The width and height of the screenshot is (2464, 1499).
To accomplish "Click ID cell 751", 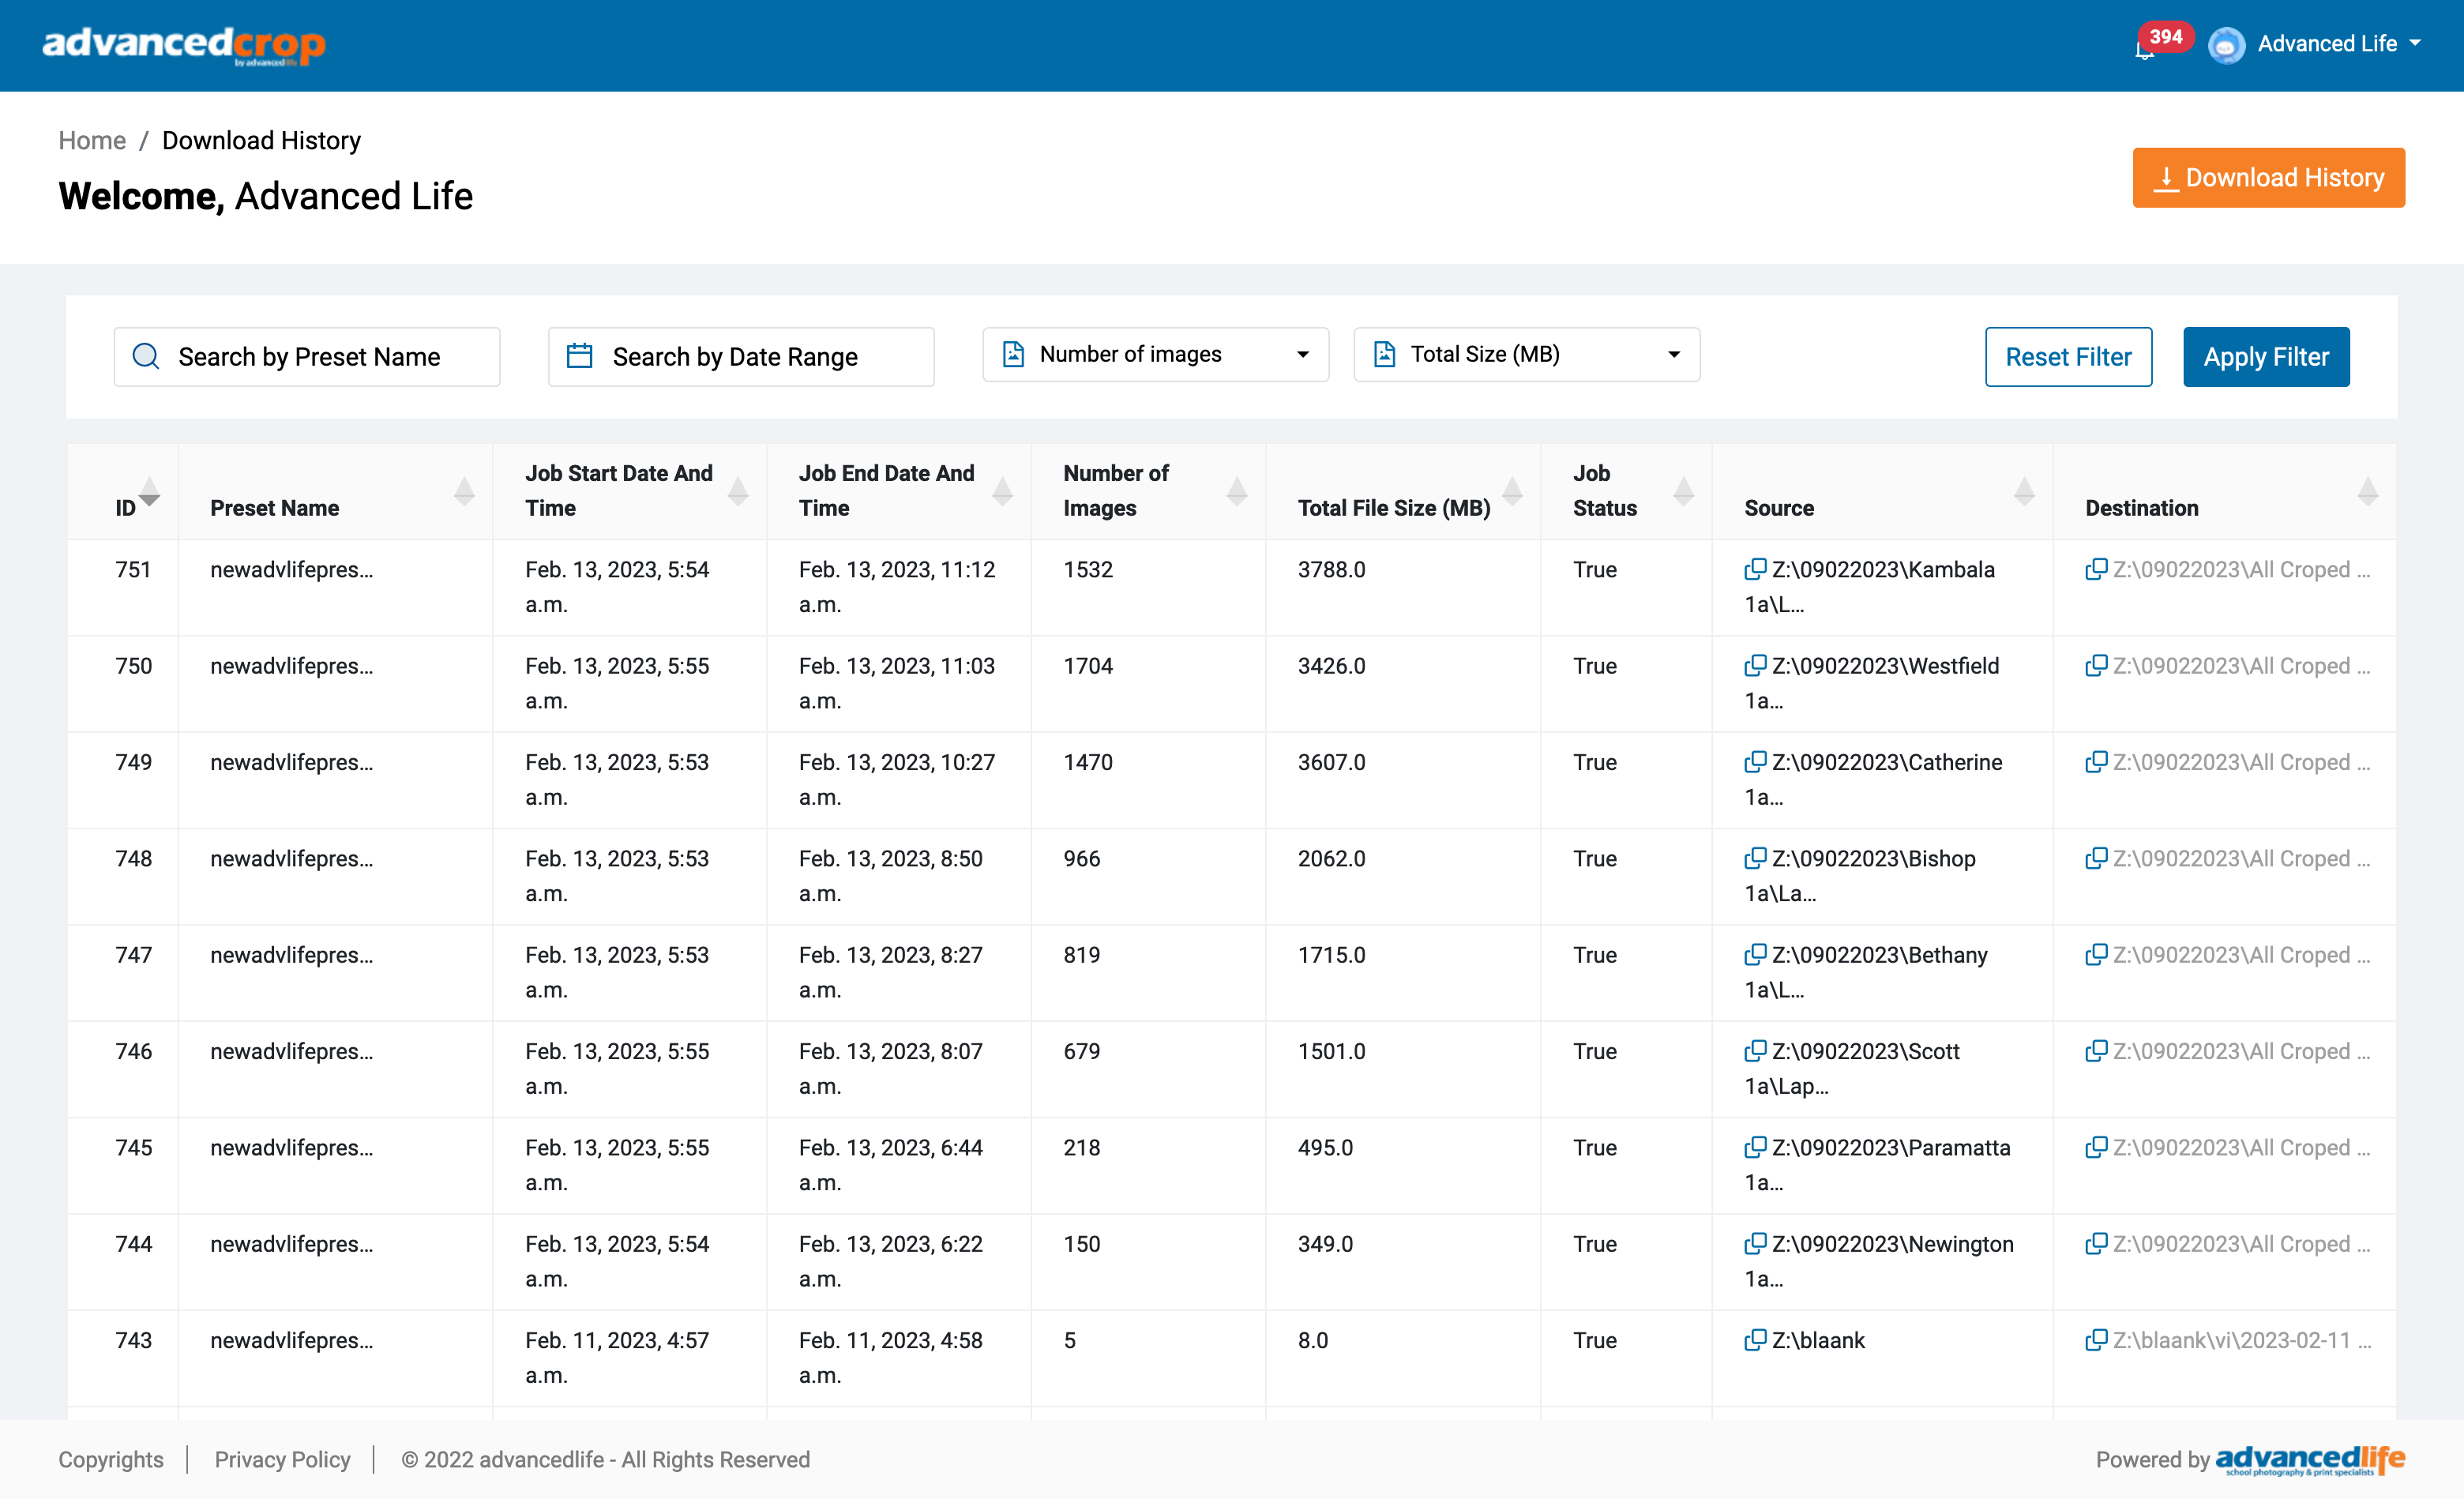I will pyautogui.click(x=133, y=569).
